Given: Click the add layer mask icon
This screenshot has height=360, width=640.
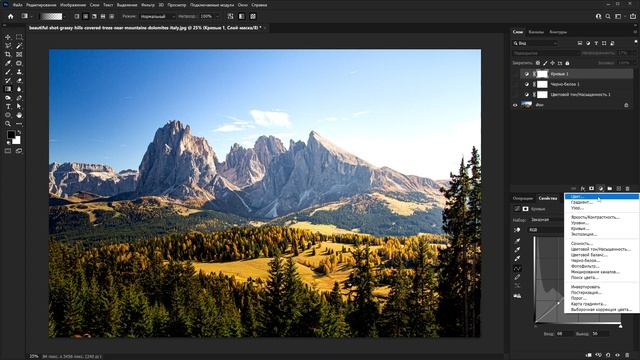Looking at the screenshot, I should point(591,189).
